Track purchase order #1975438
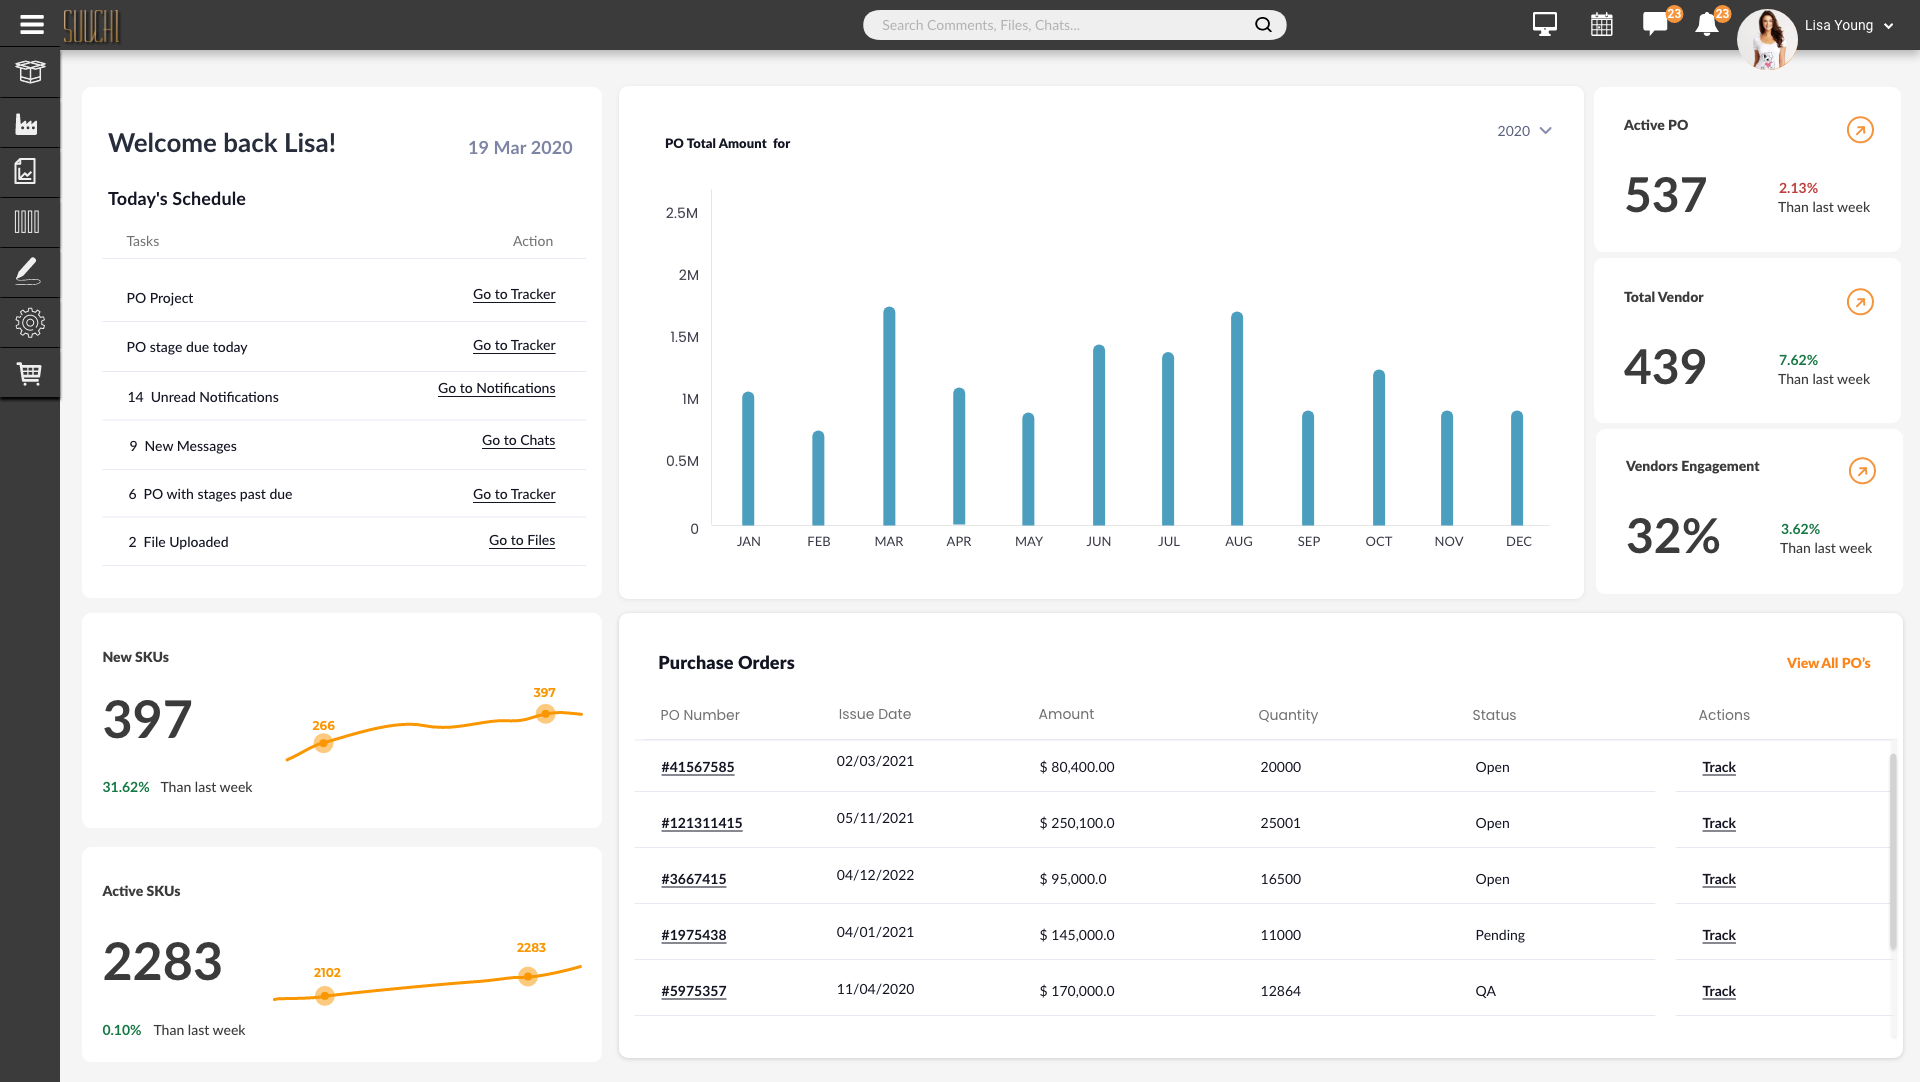 coord(1719,935)
